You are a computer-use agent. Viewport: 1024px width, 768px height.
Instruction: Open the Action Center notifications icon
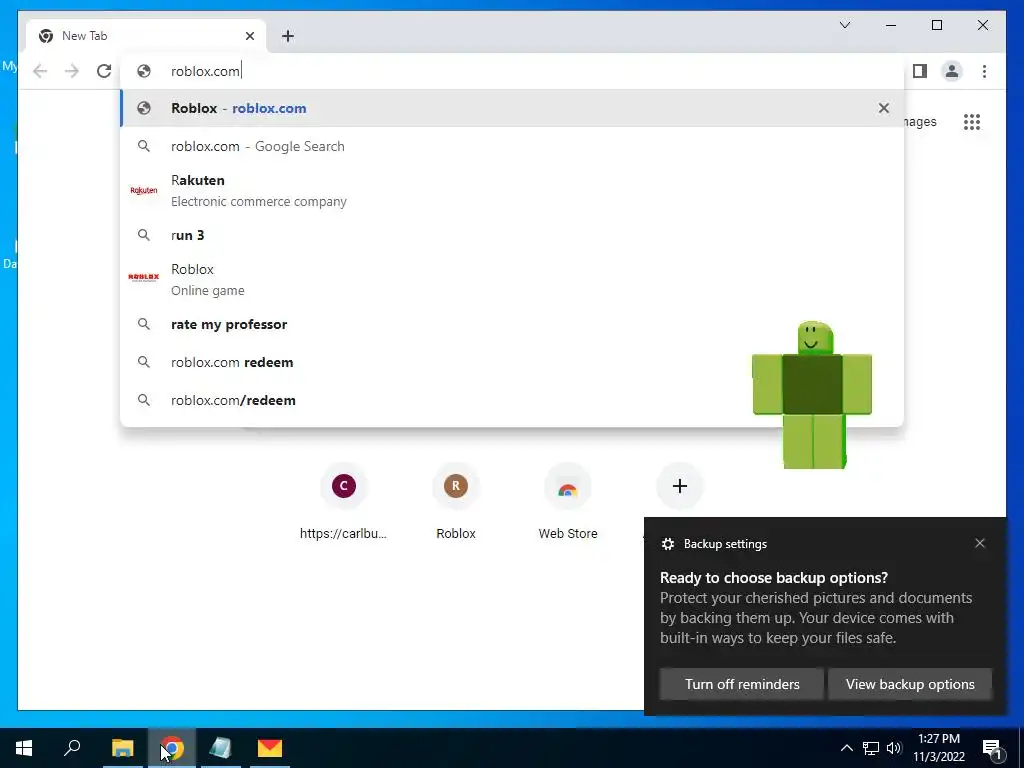pos(992,748)
